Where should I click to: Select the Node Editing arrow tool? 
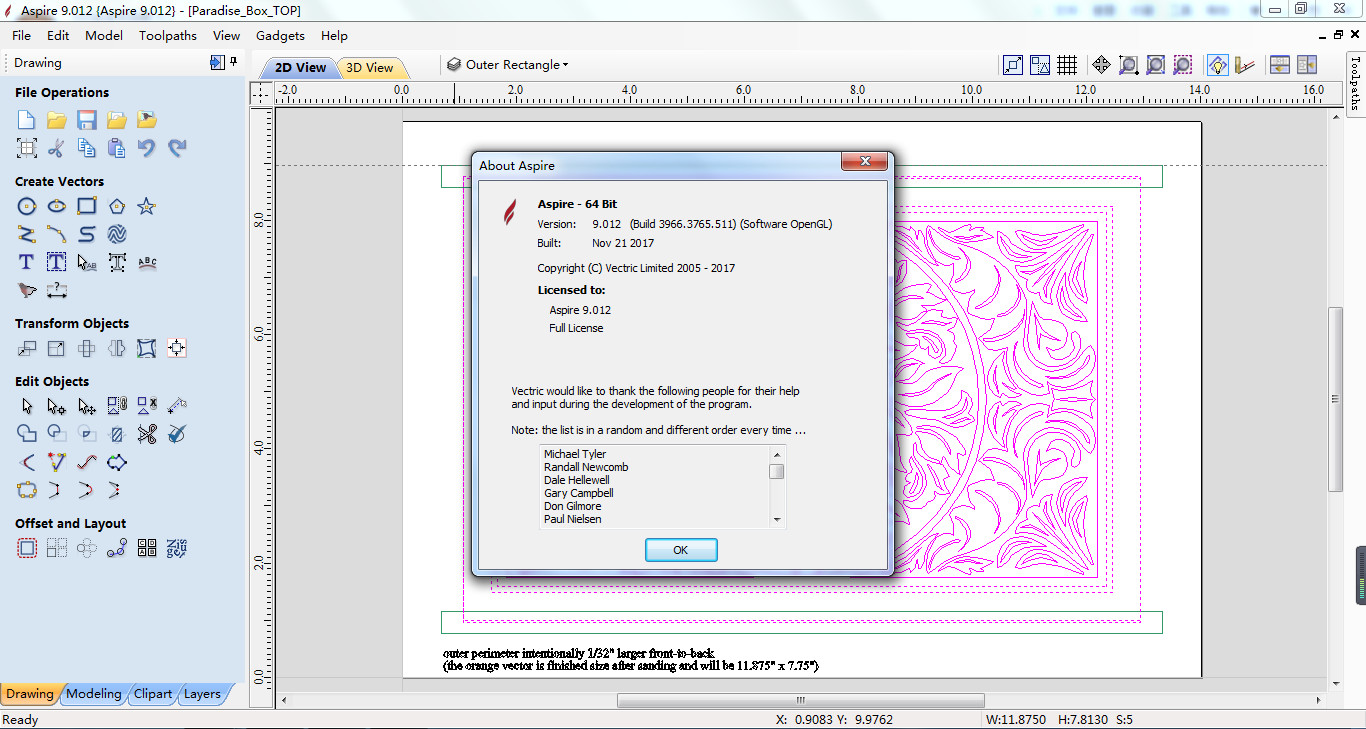(57, 406)
